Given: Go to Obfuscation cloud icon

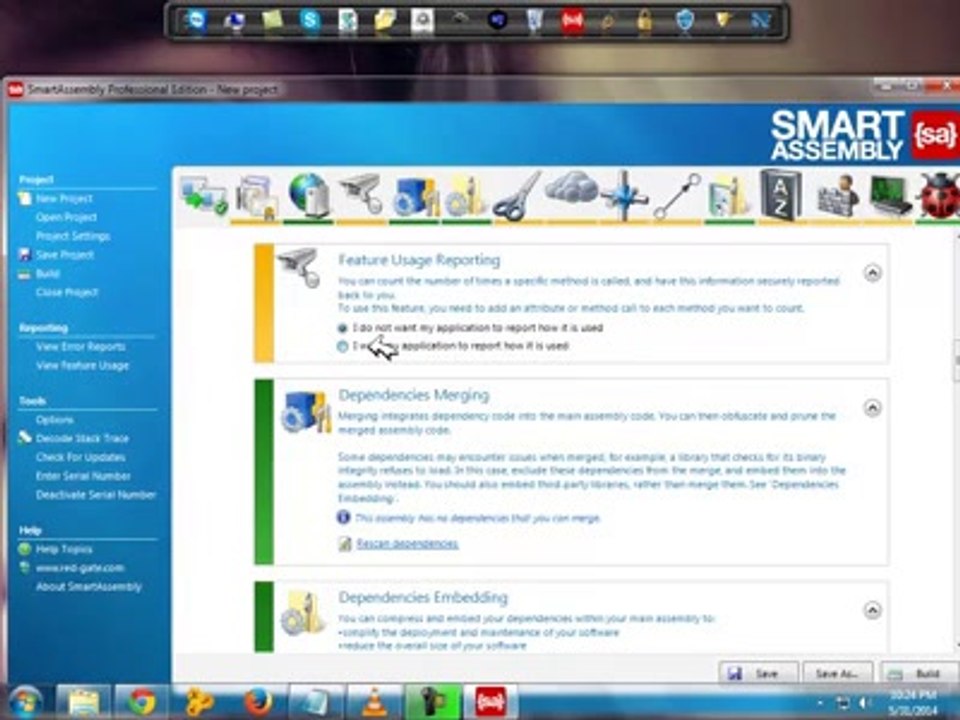Looking at the screenshot, I should point(571,187).
